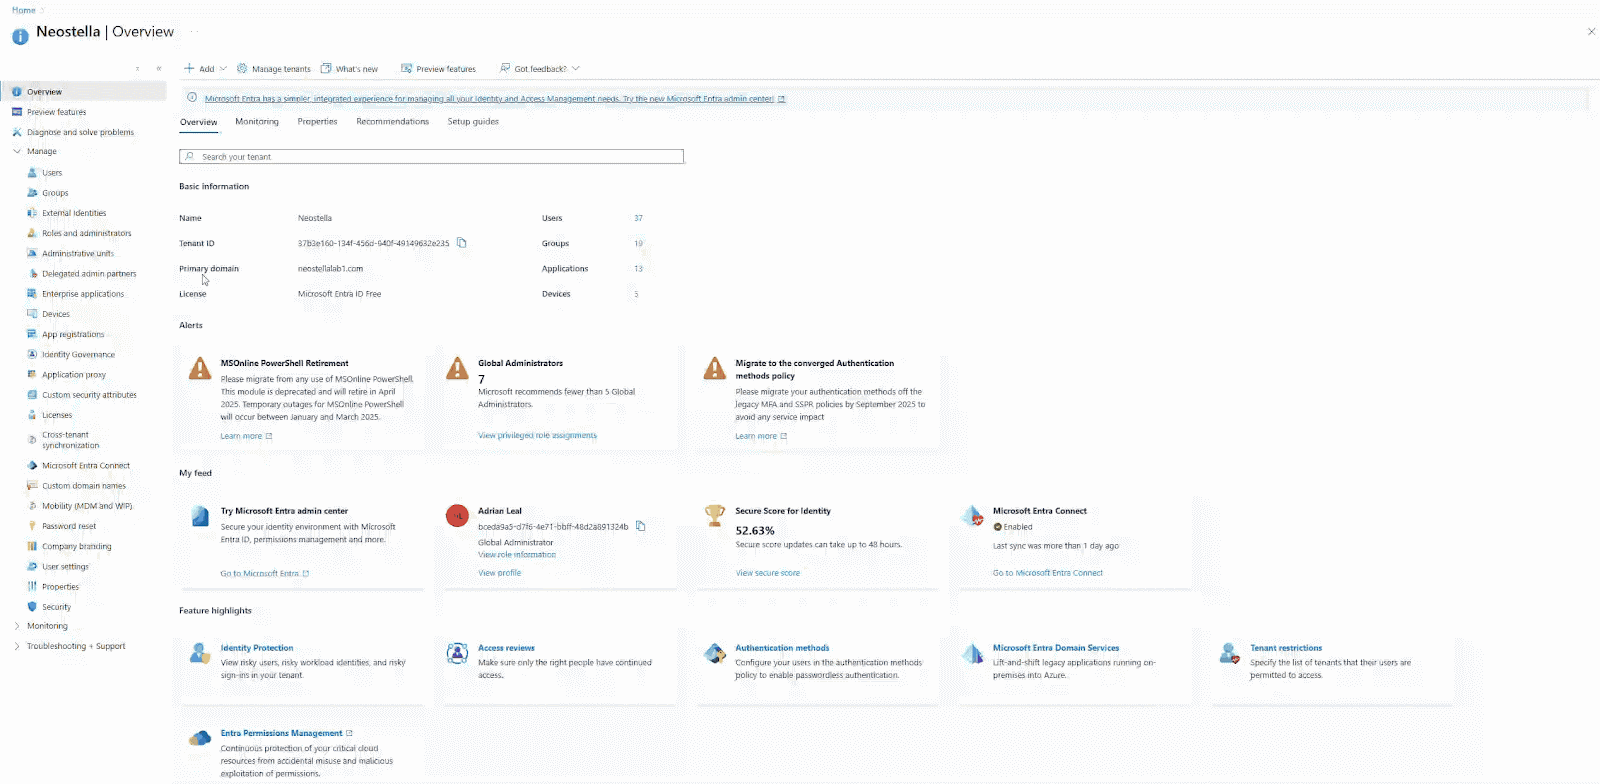Click Custom domain names icon
This screenshot has height=784, width=1600.
tap(32, 486)
